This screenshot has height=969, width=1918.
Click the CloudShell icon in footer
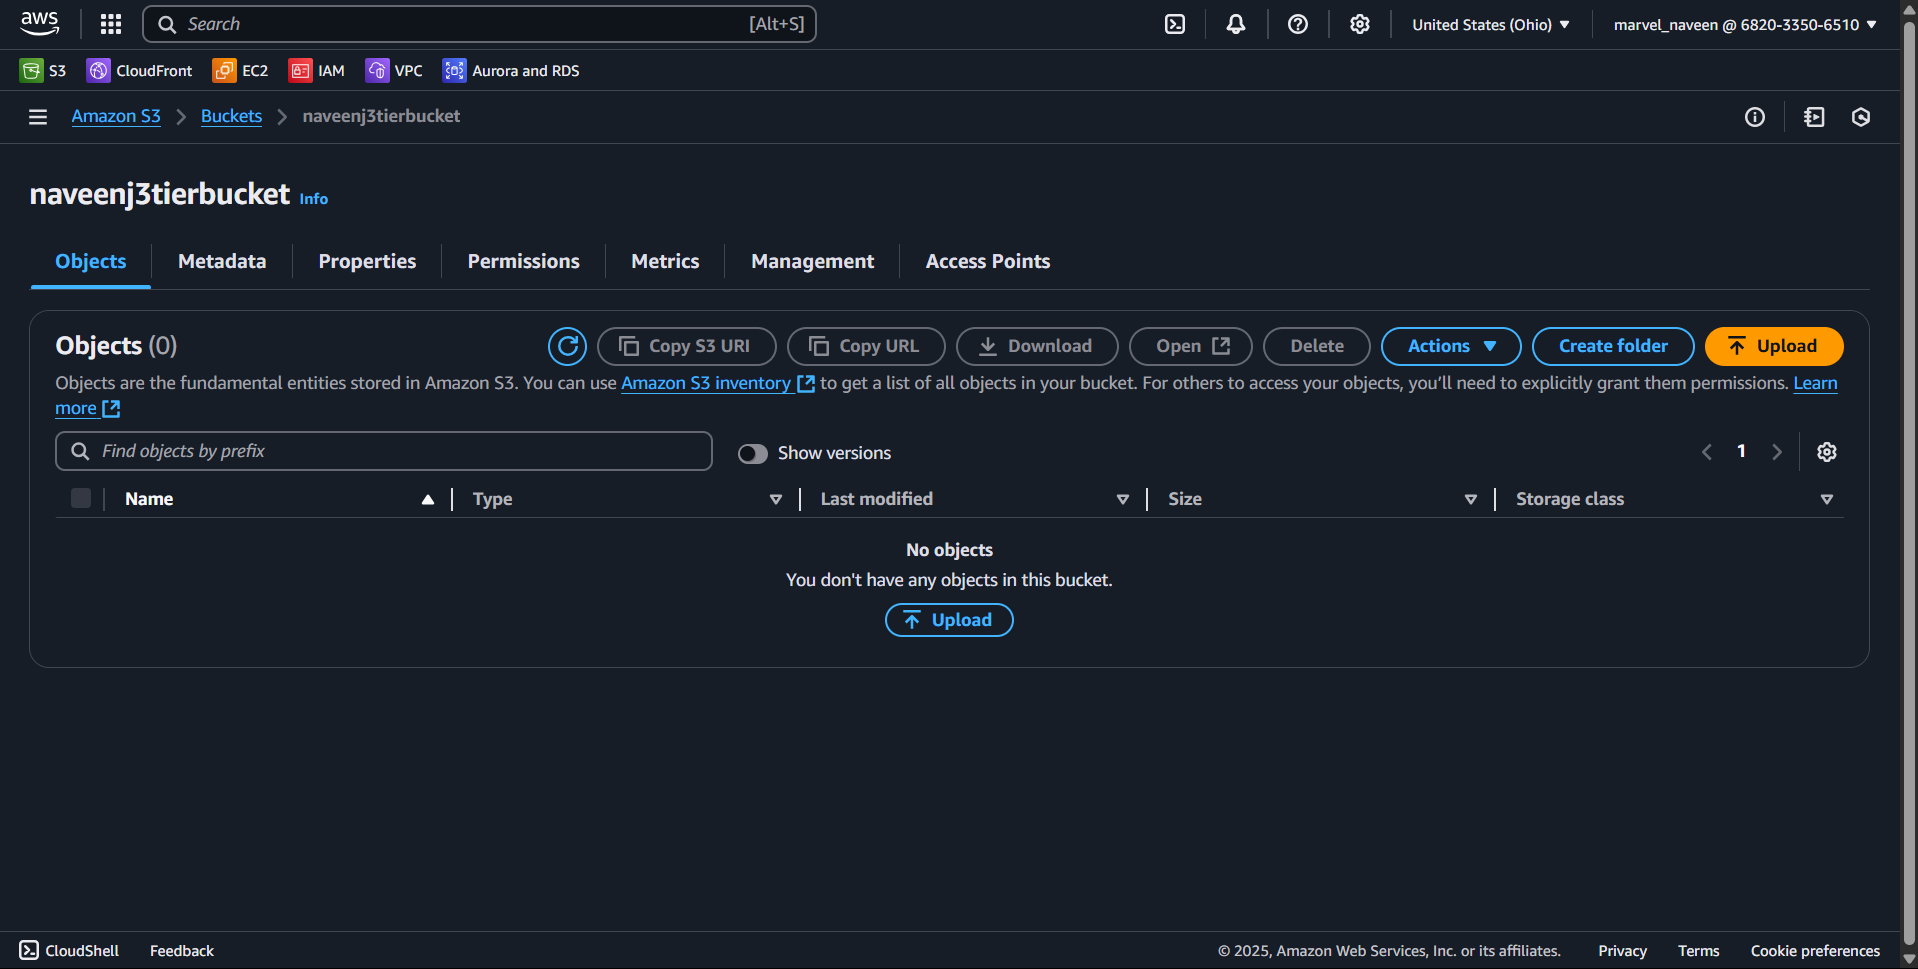point(29,950)
